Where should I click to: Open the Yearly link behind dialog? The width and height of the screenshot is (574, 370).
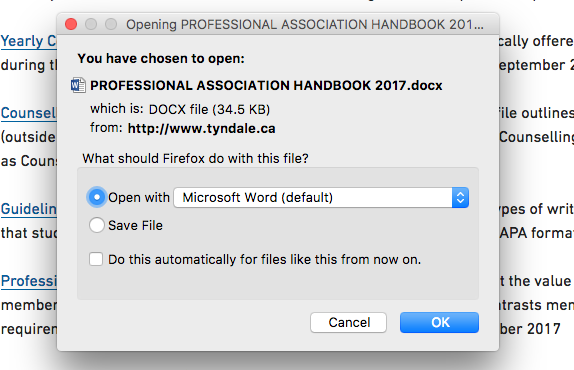[29, 41]
